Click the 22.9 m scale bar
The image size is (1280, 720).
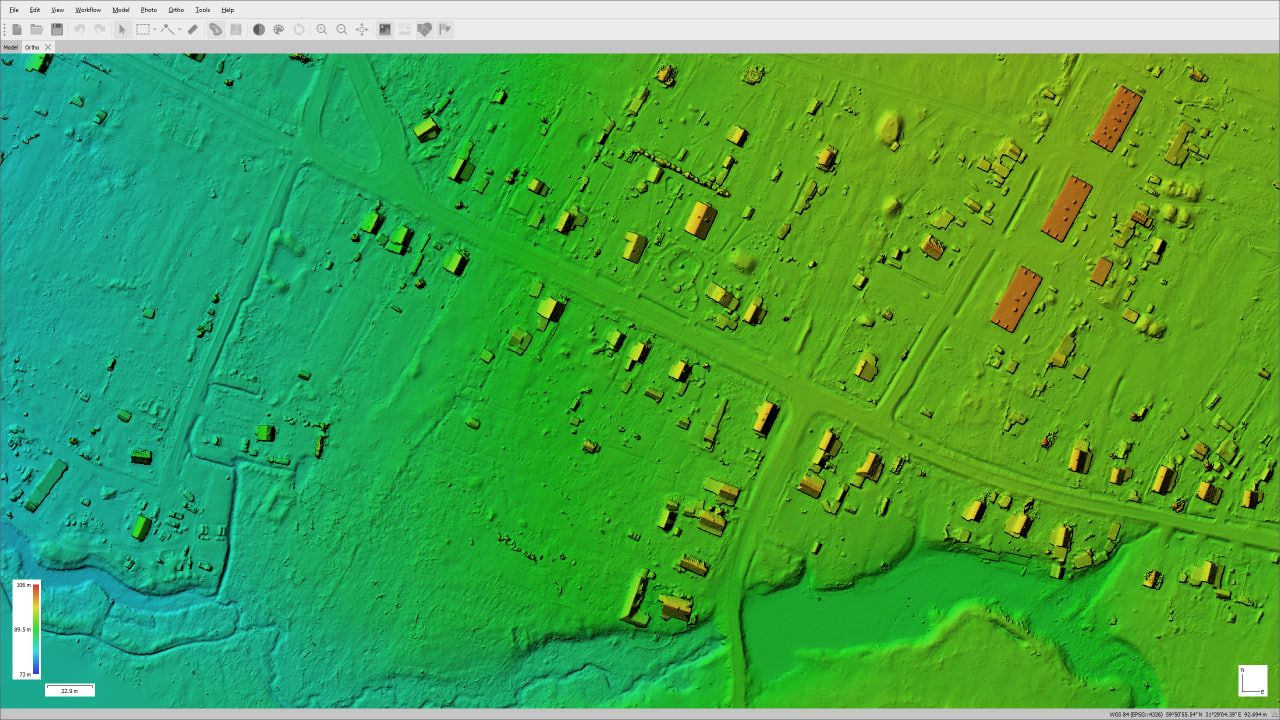point(70,689)
